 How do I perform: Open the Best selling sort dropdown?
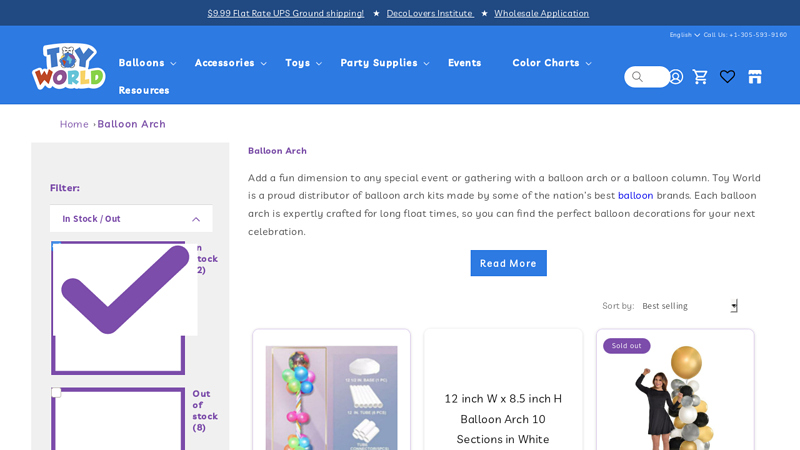[x=689, y=306]
